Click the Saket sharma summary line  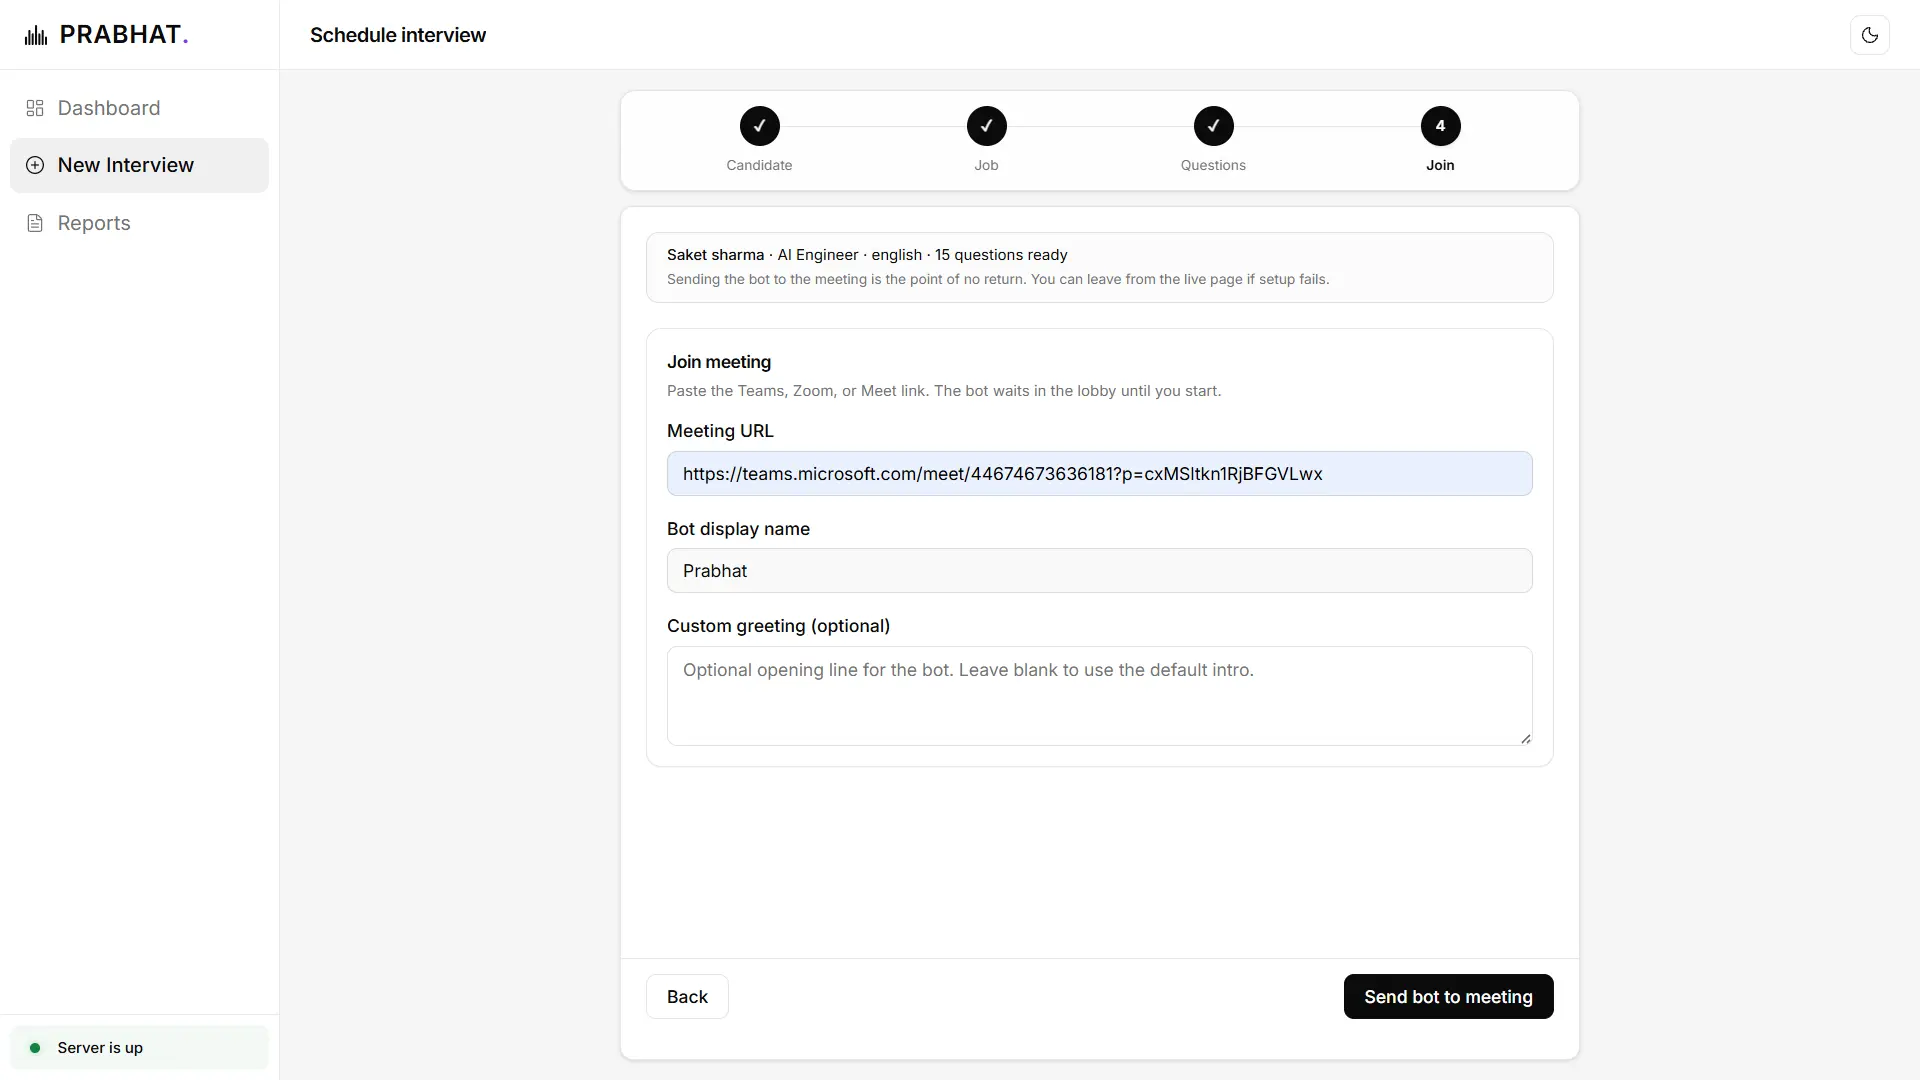coord(867,255)
